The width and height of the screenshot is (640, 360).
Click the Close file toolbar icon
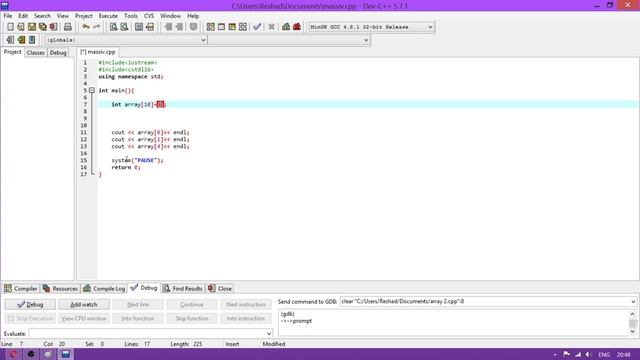[53, 27]
